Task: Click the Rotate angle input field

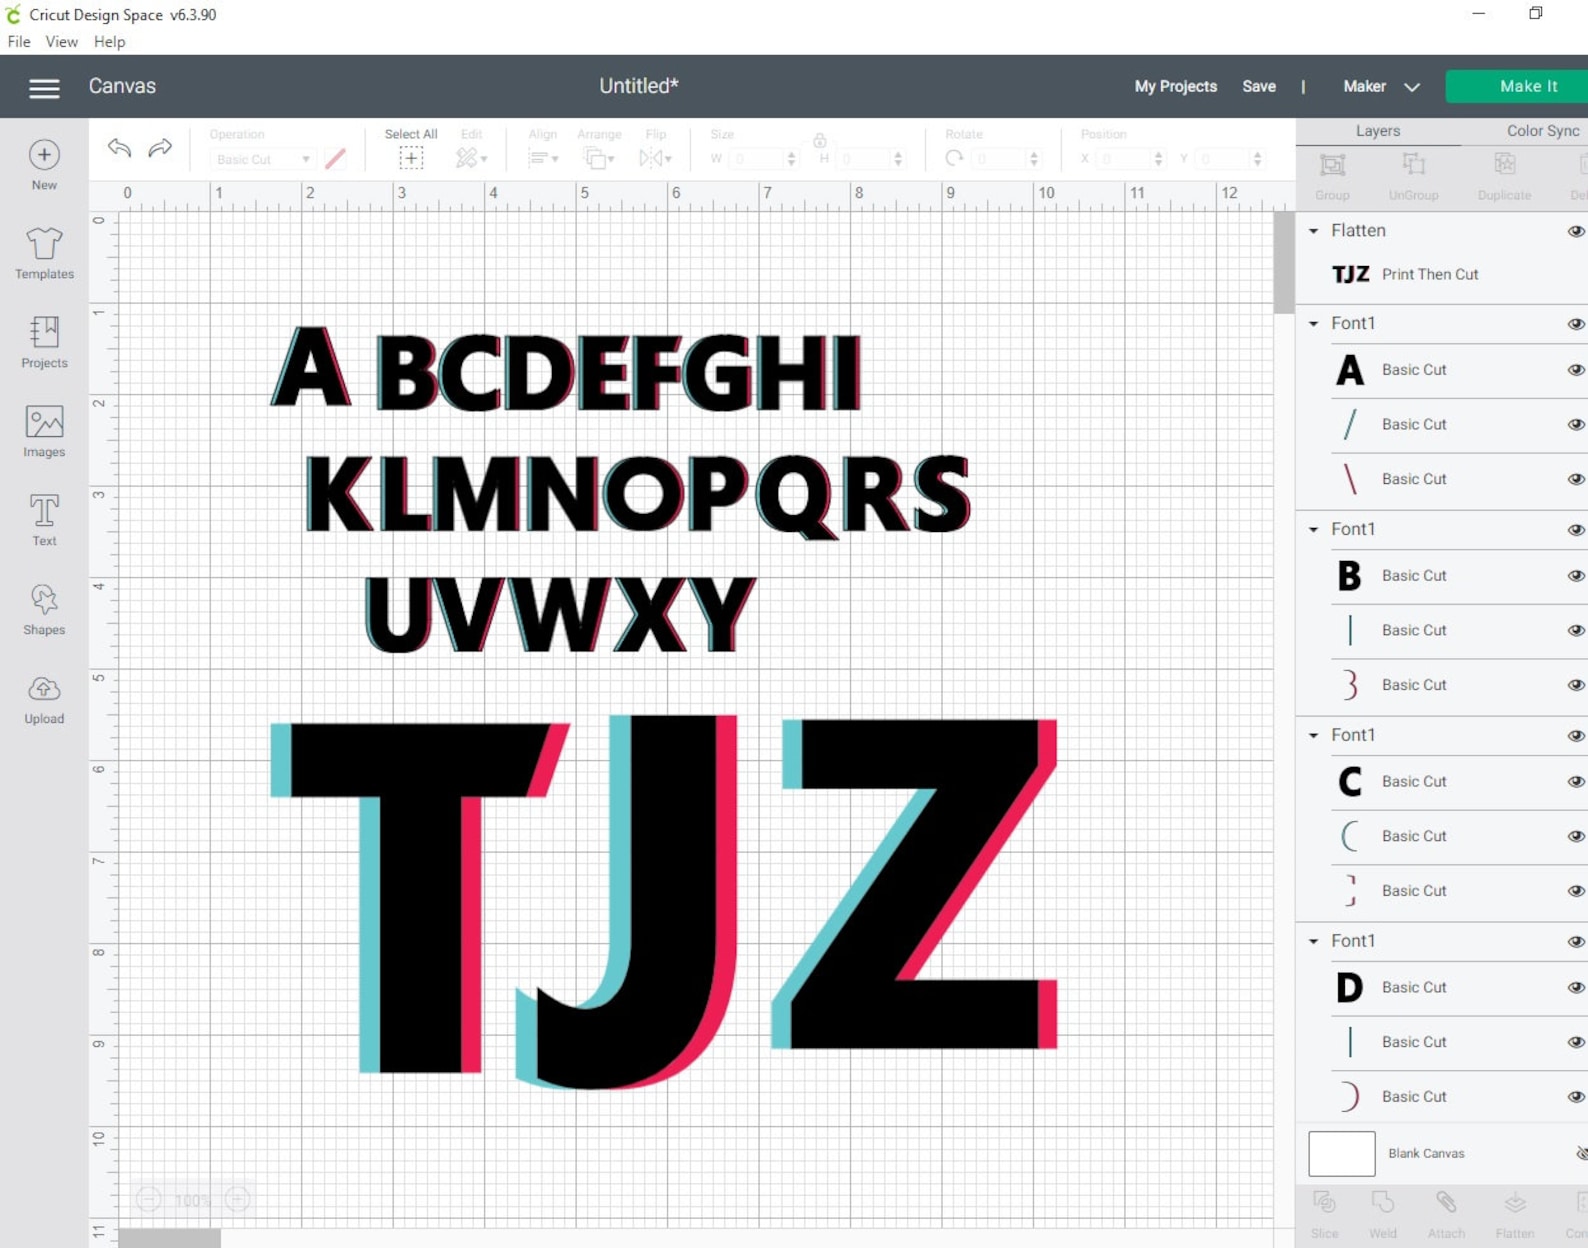Action: 1007,159
